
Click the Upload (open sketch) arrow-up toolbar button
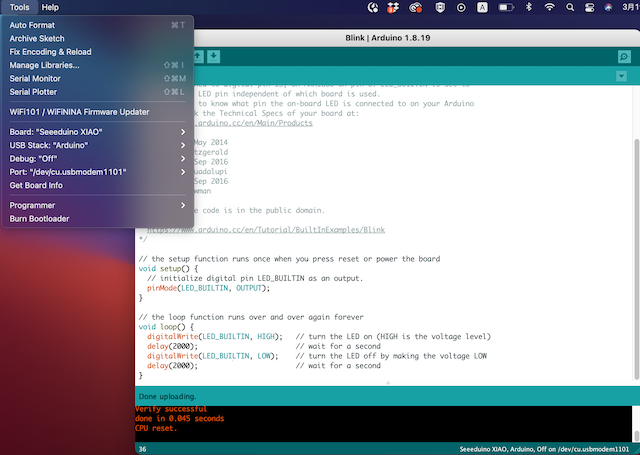[198, 56]
